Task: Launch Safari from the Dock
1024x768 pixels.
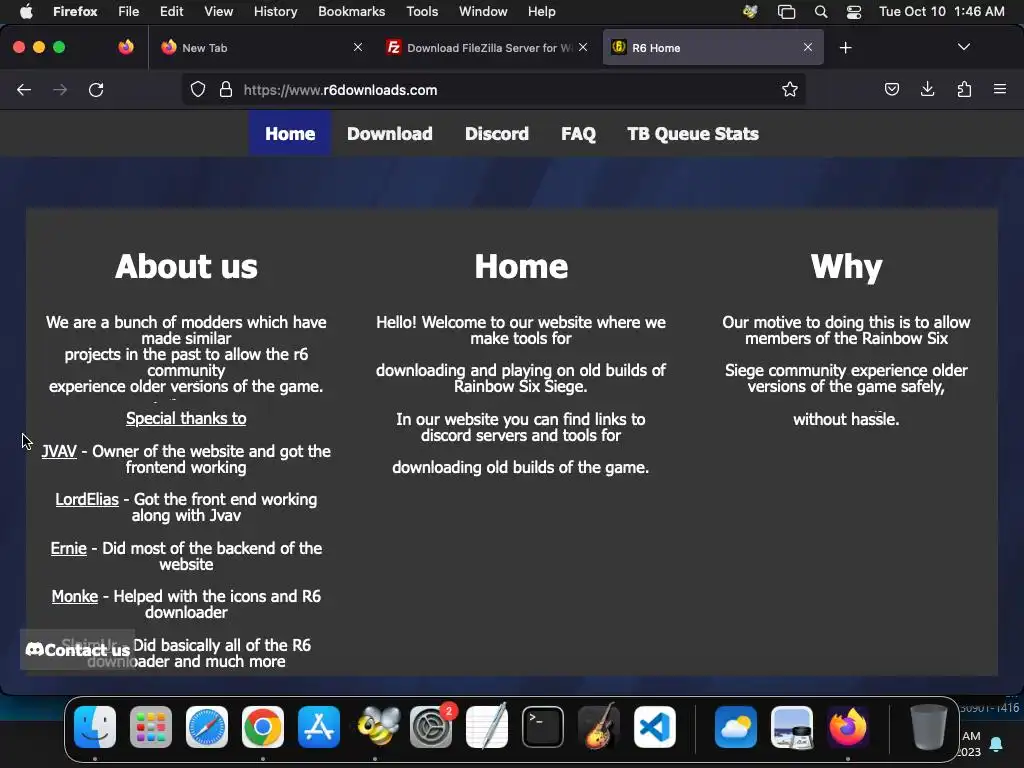Action: coord(207,727)
